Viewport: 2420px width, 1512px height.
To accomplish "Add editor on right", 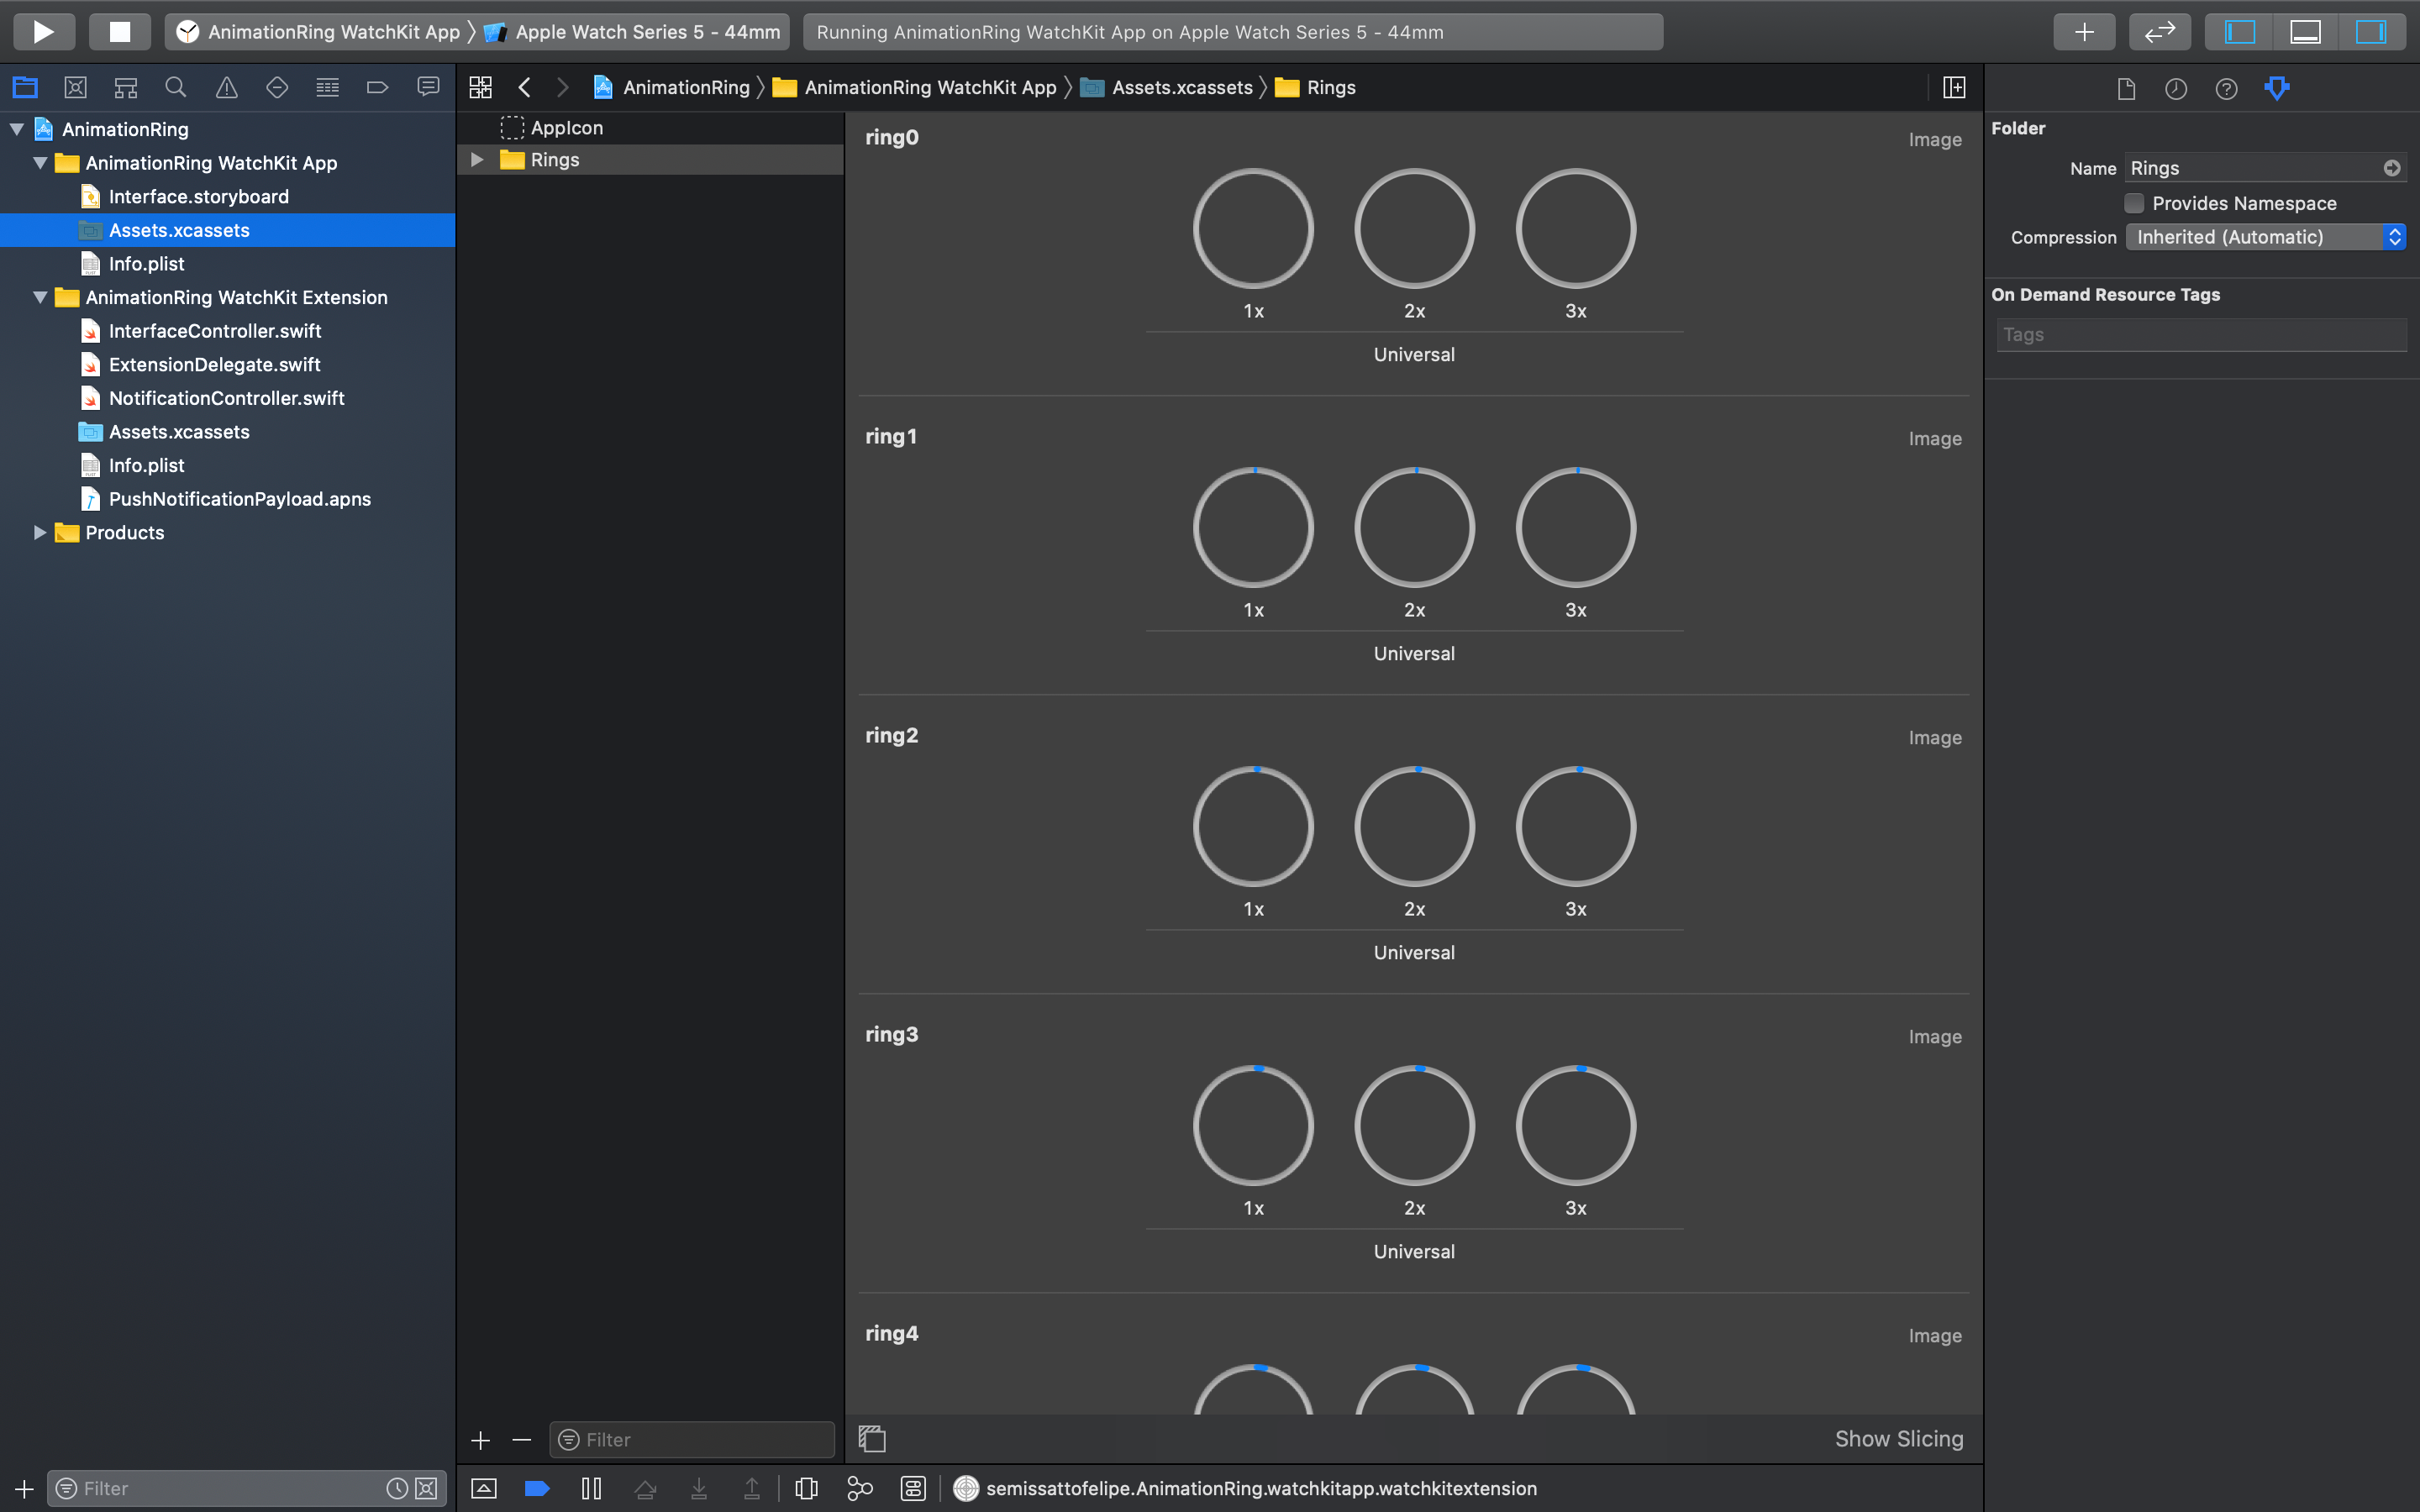I will click(x=1953, y=87).
